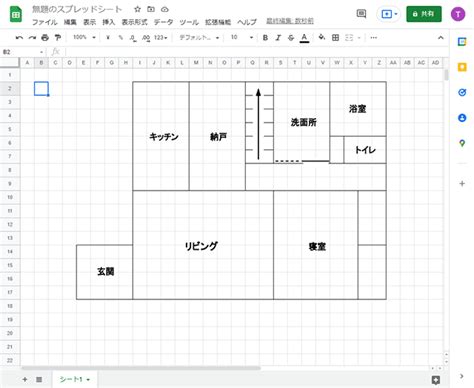Star the spreadsheet
This screenshot has width=474, height=388.
[x=137, y=9]
